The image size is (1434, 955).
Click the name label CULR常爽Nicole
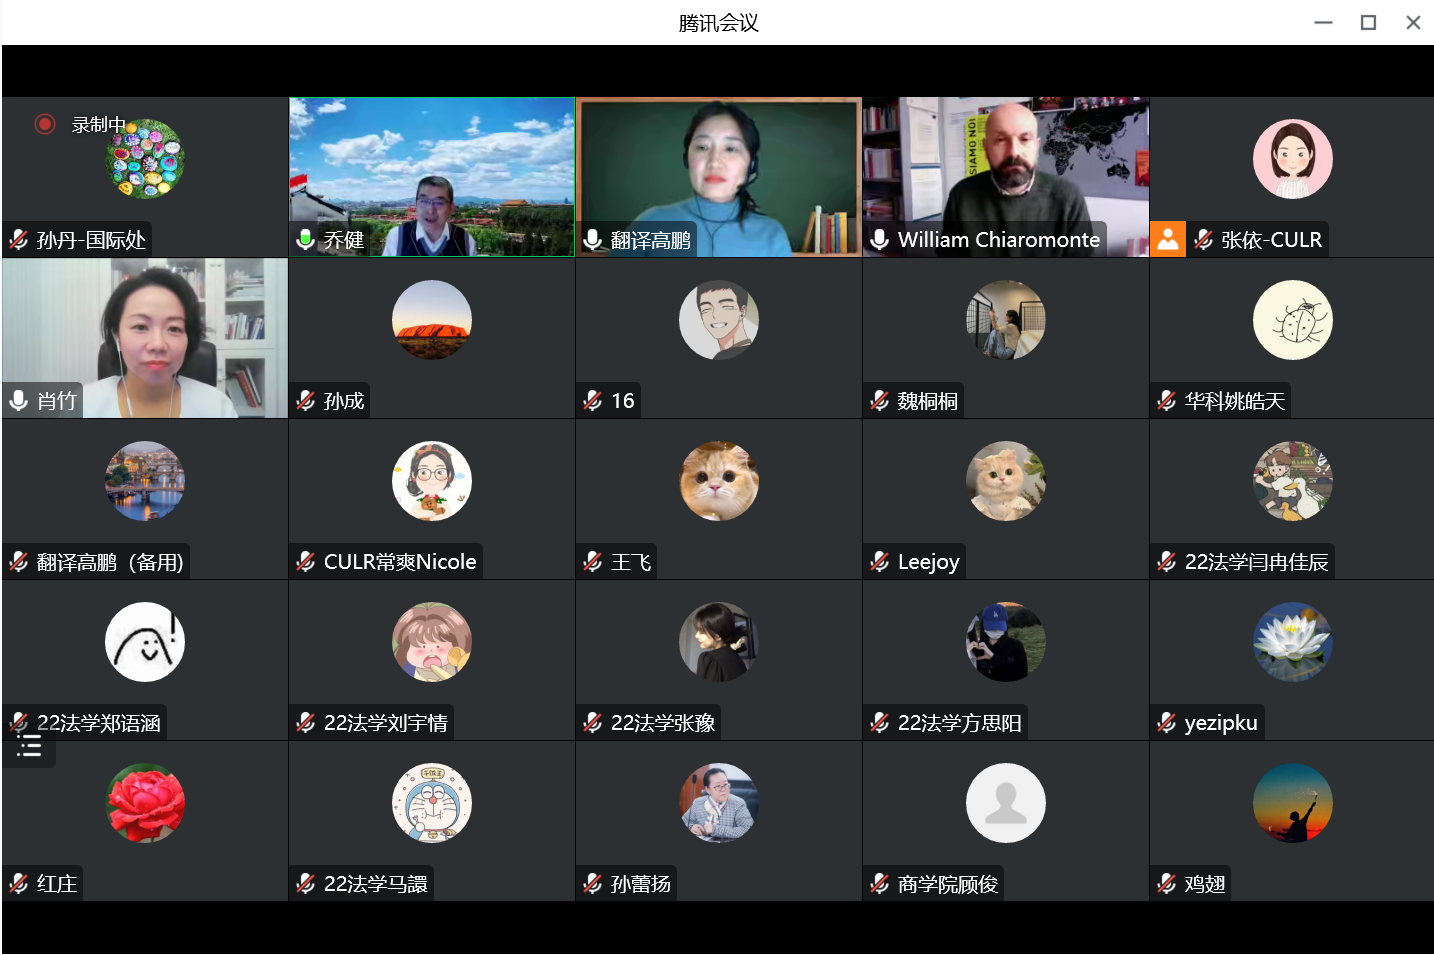point(399,562)
